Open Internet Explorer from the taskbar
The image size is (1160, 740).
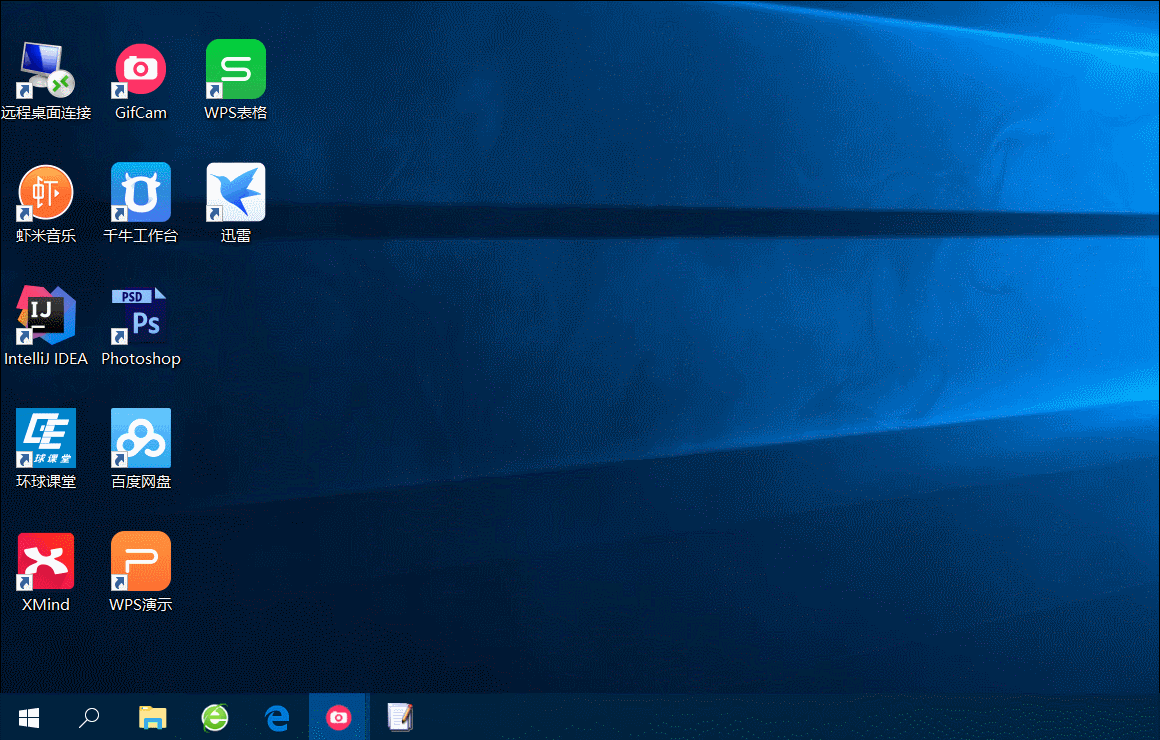214,717
